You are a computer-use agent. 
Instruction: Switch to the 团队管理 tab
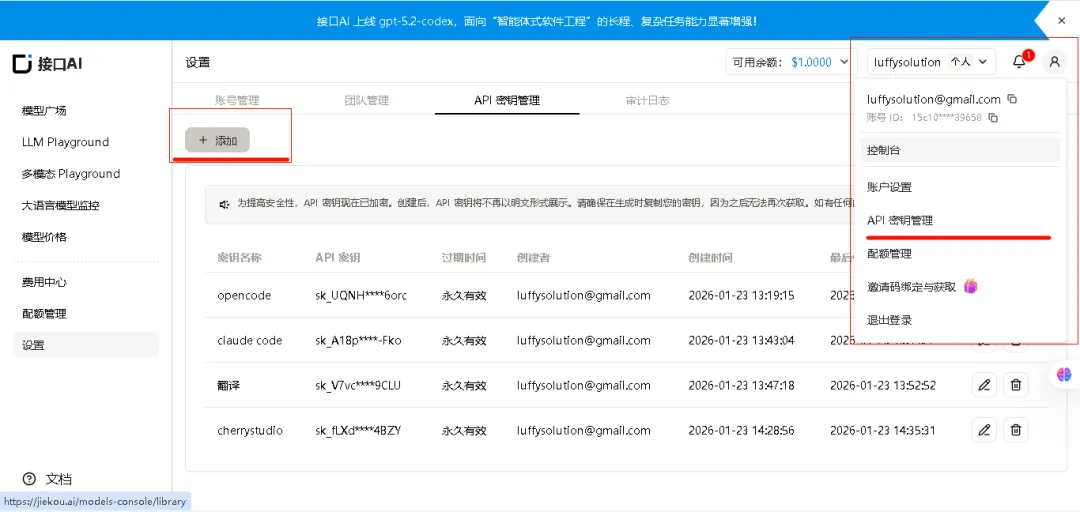click(x=366, y=100)
